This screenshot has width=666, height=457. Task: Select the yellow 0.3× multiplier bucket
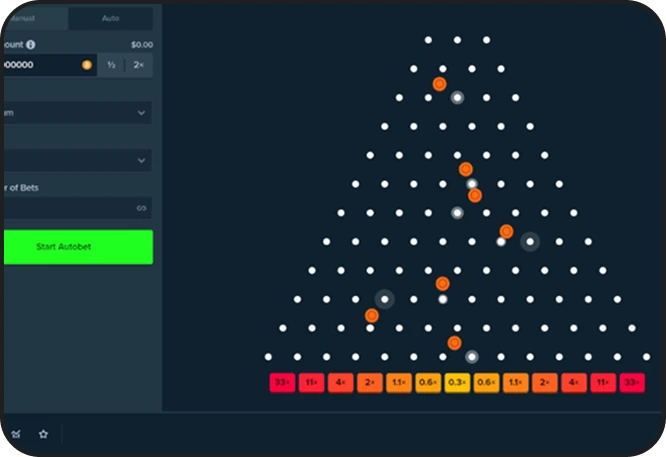[457, 382]
